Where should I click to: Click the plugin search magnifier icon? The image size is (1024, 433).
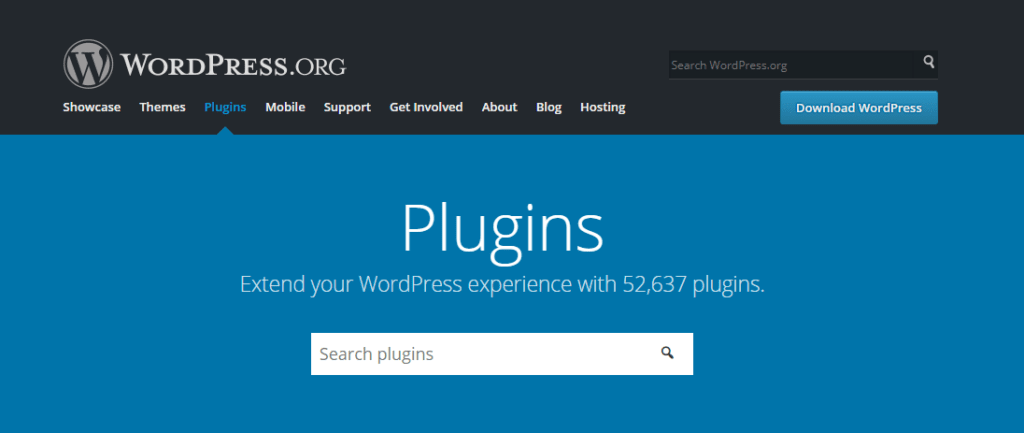667,354
